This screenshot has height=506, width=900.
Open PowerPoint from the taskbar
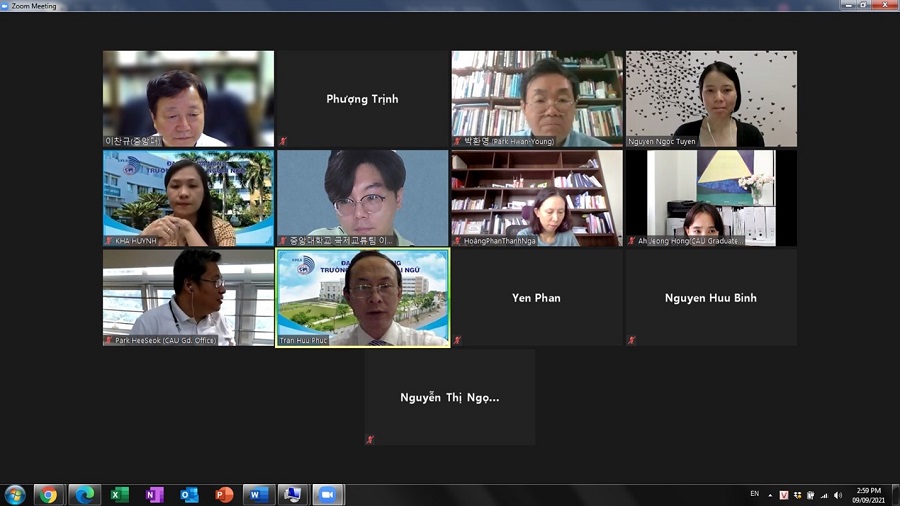(x=224, y=495)
